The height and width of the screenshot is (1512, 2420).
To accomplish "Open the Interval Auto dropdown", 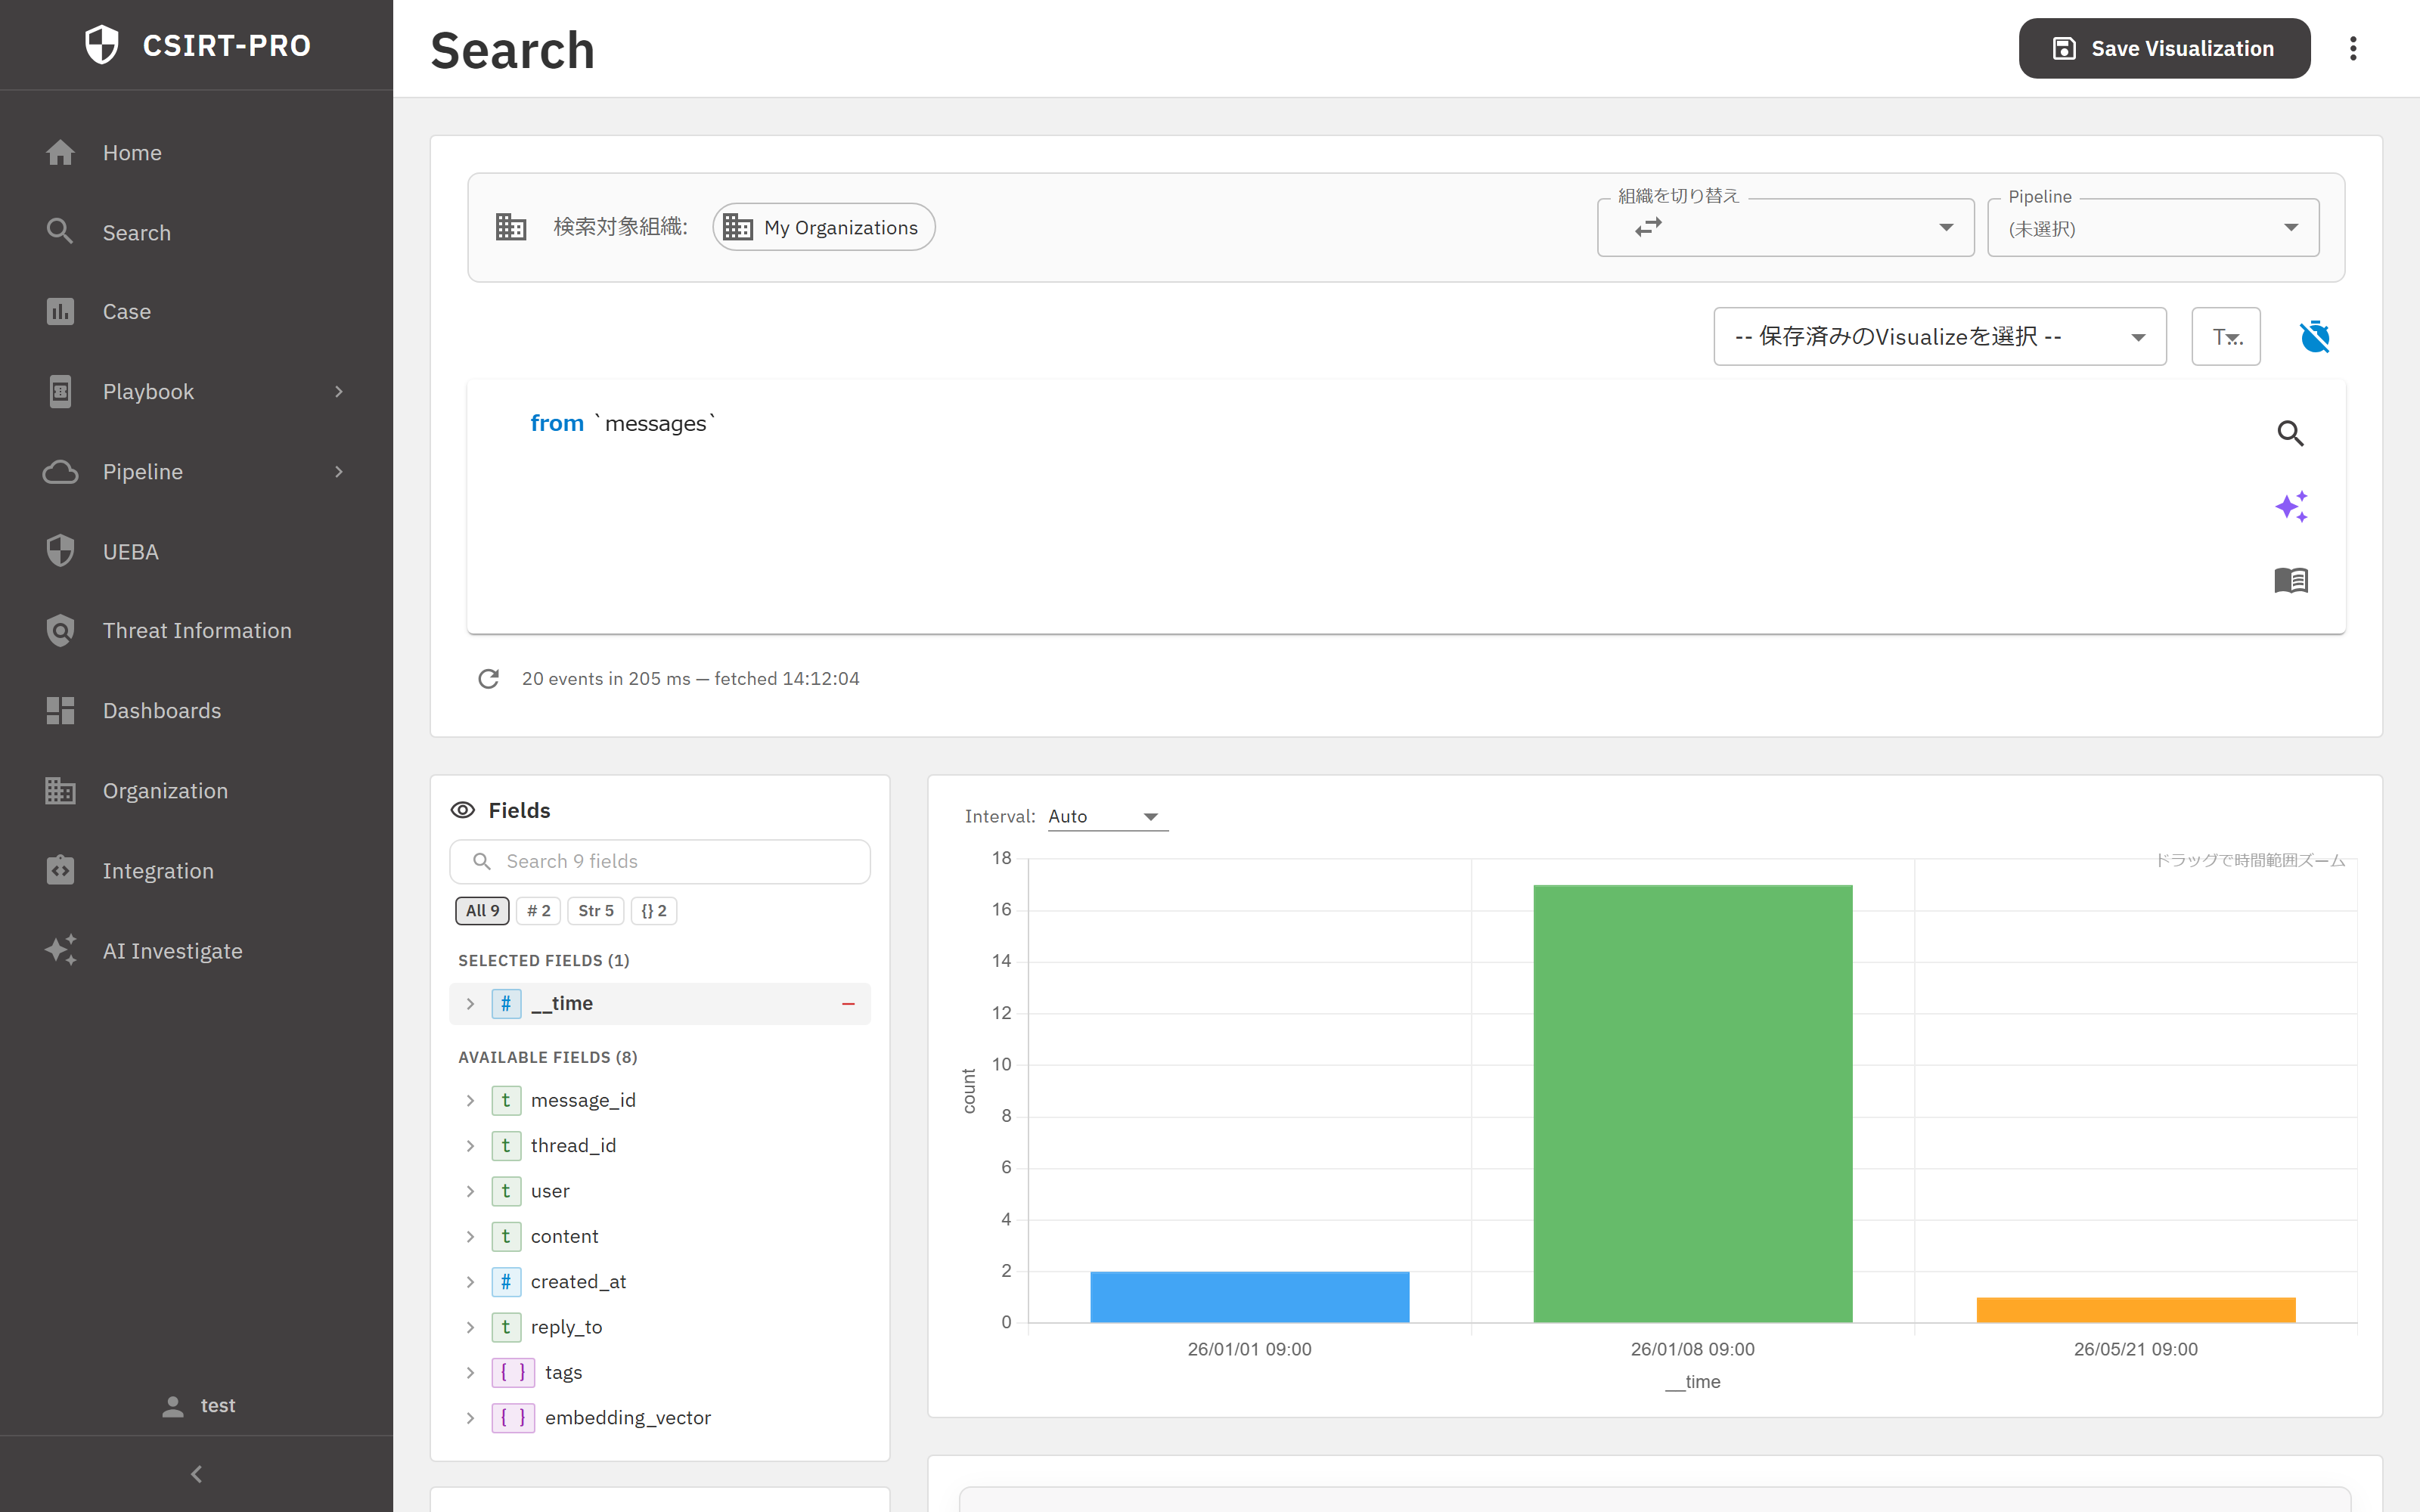I will pos(1107,816).
